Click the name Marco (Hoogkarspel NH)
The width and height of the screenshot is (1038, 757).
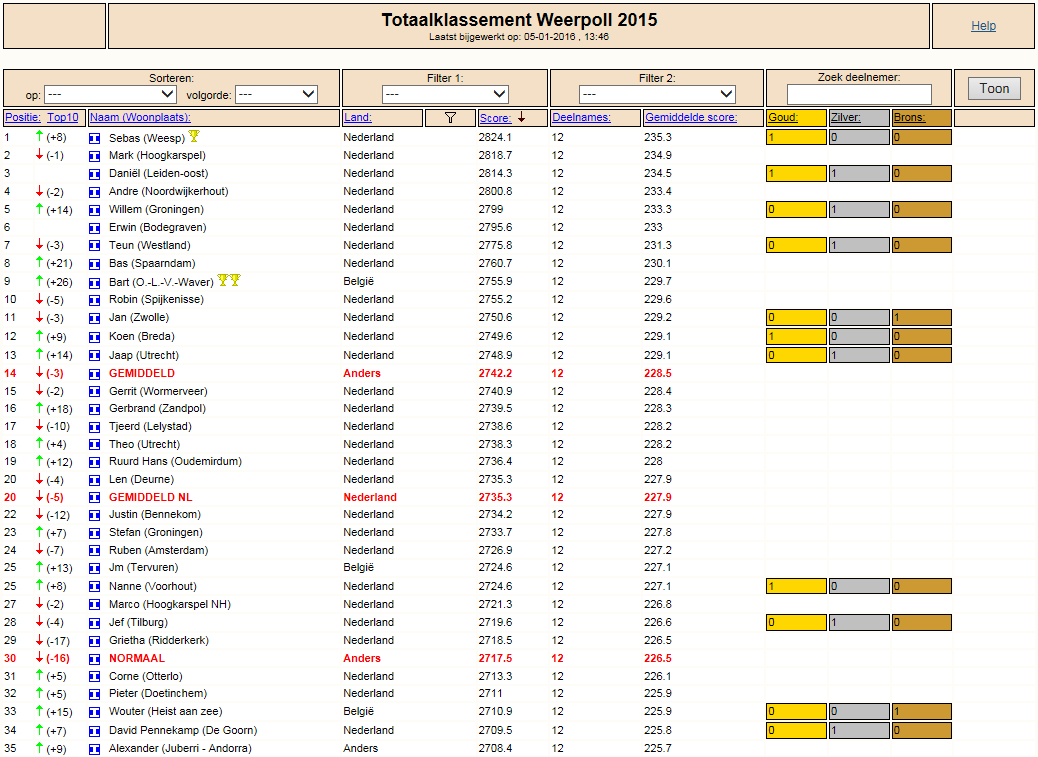(x=169, y=605)
